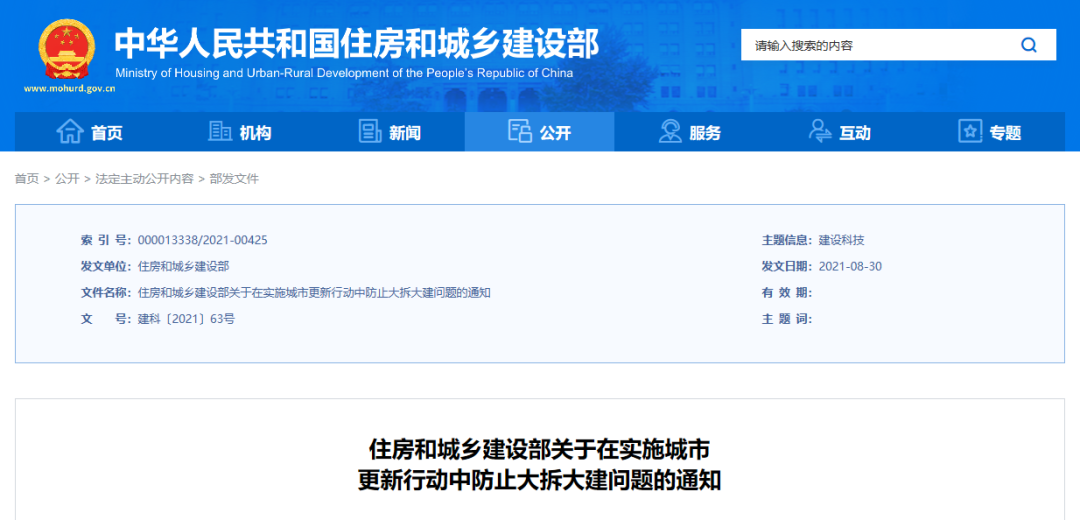Click the 发文单位 label
This screenshot has height=520, width=1080.
(x=106, y=267)
